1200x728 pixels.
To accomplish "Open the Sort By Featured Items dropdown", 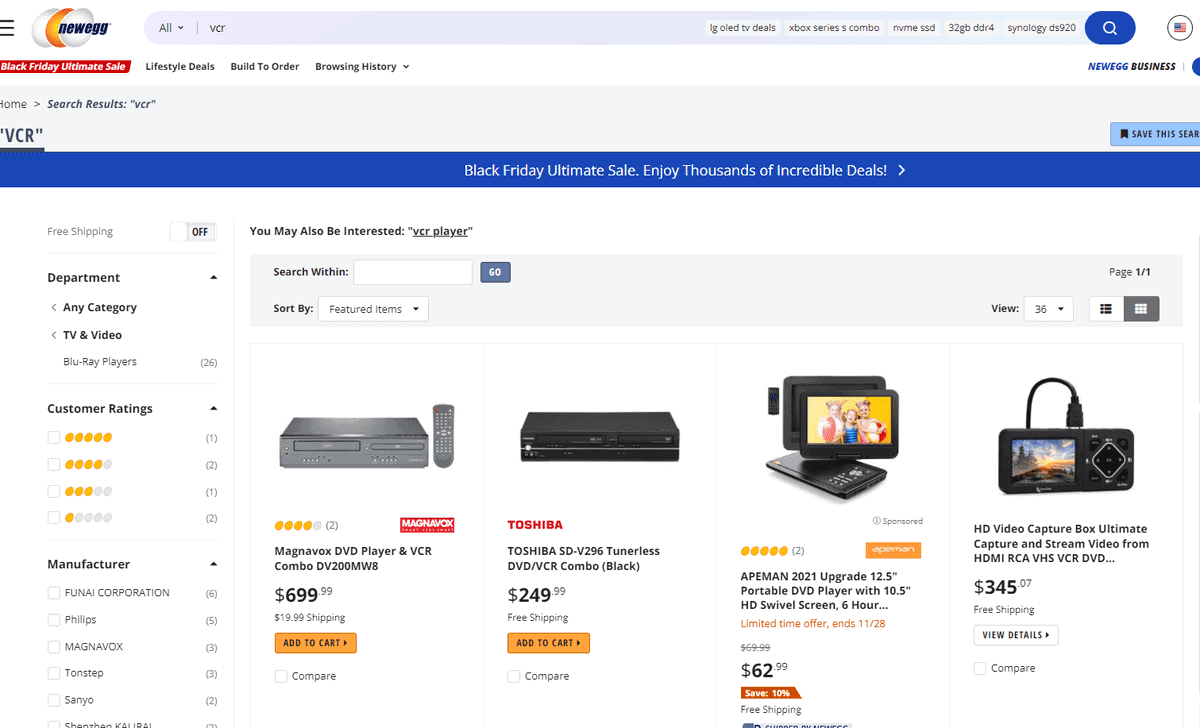I will (x=373, y=308).
